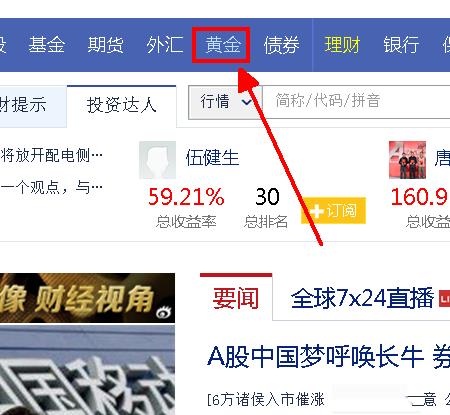Open the 基金 navigation item
450x415 pixels.
[x=47, y=45]
